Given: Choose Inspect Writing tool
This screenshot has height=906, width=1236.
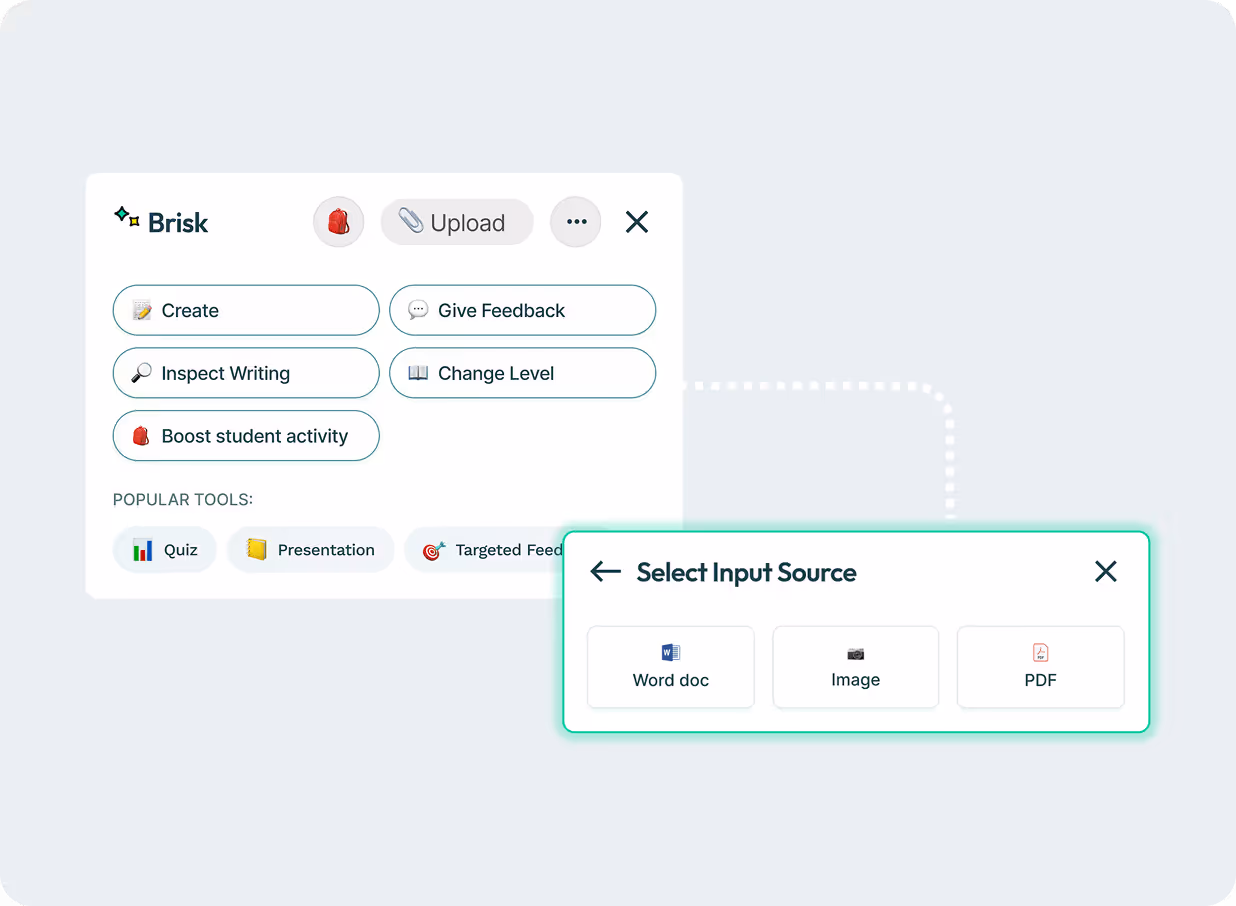Looking at the screenshot, I should coord(246,373).
